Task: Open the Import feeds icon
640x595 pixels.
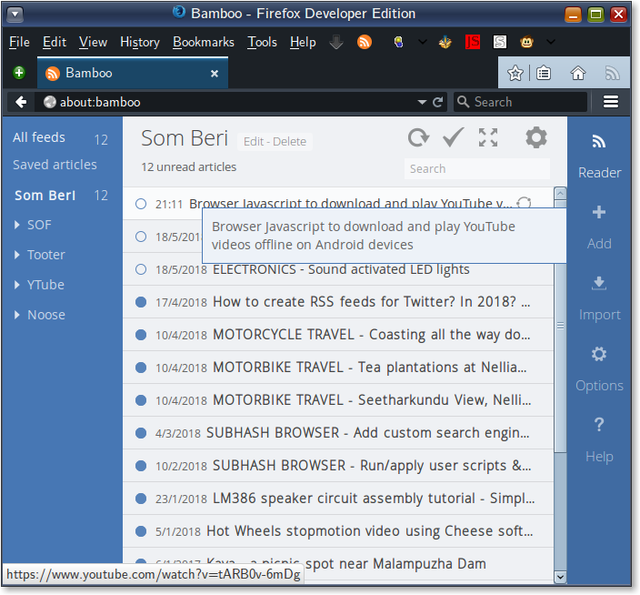Action: tap(599, 283)
